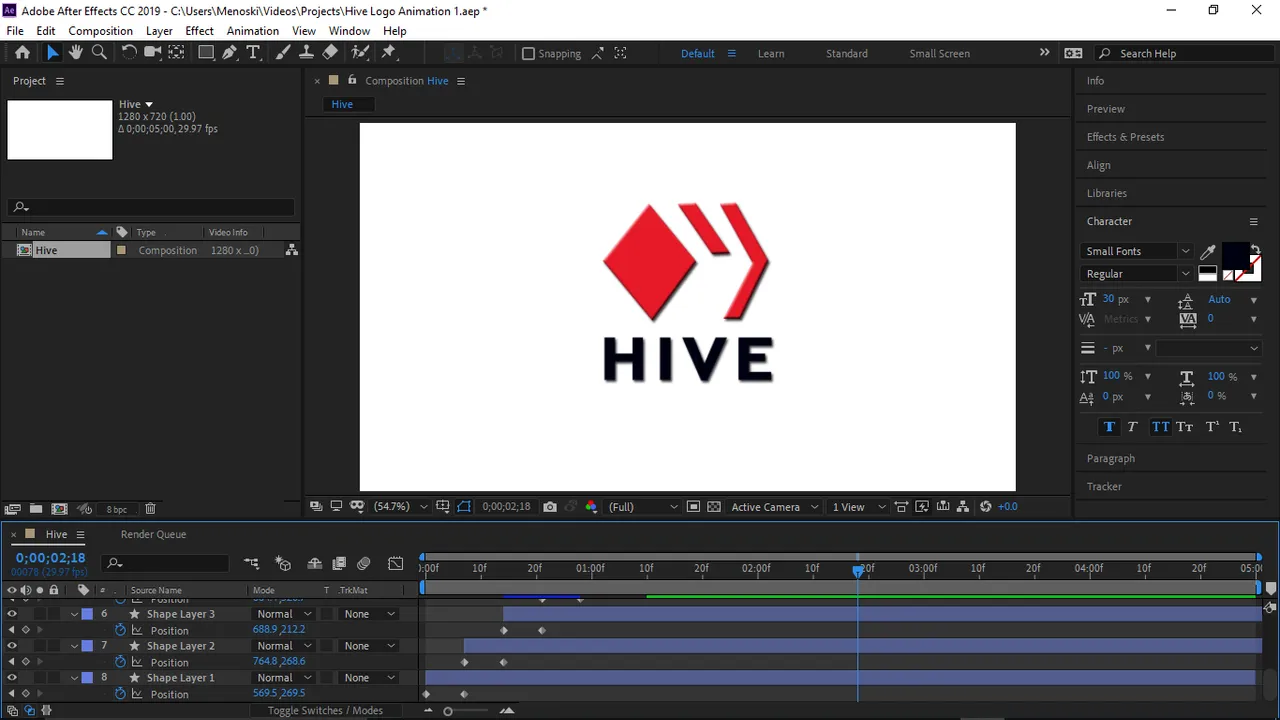
Task: Select the Puppet Pin tool
Action: click(x=389, y=53)
